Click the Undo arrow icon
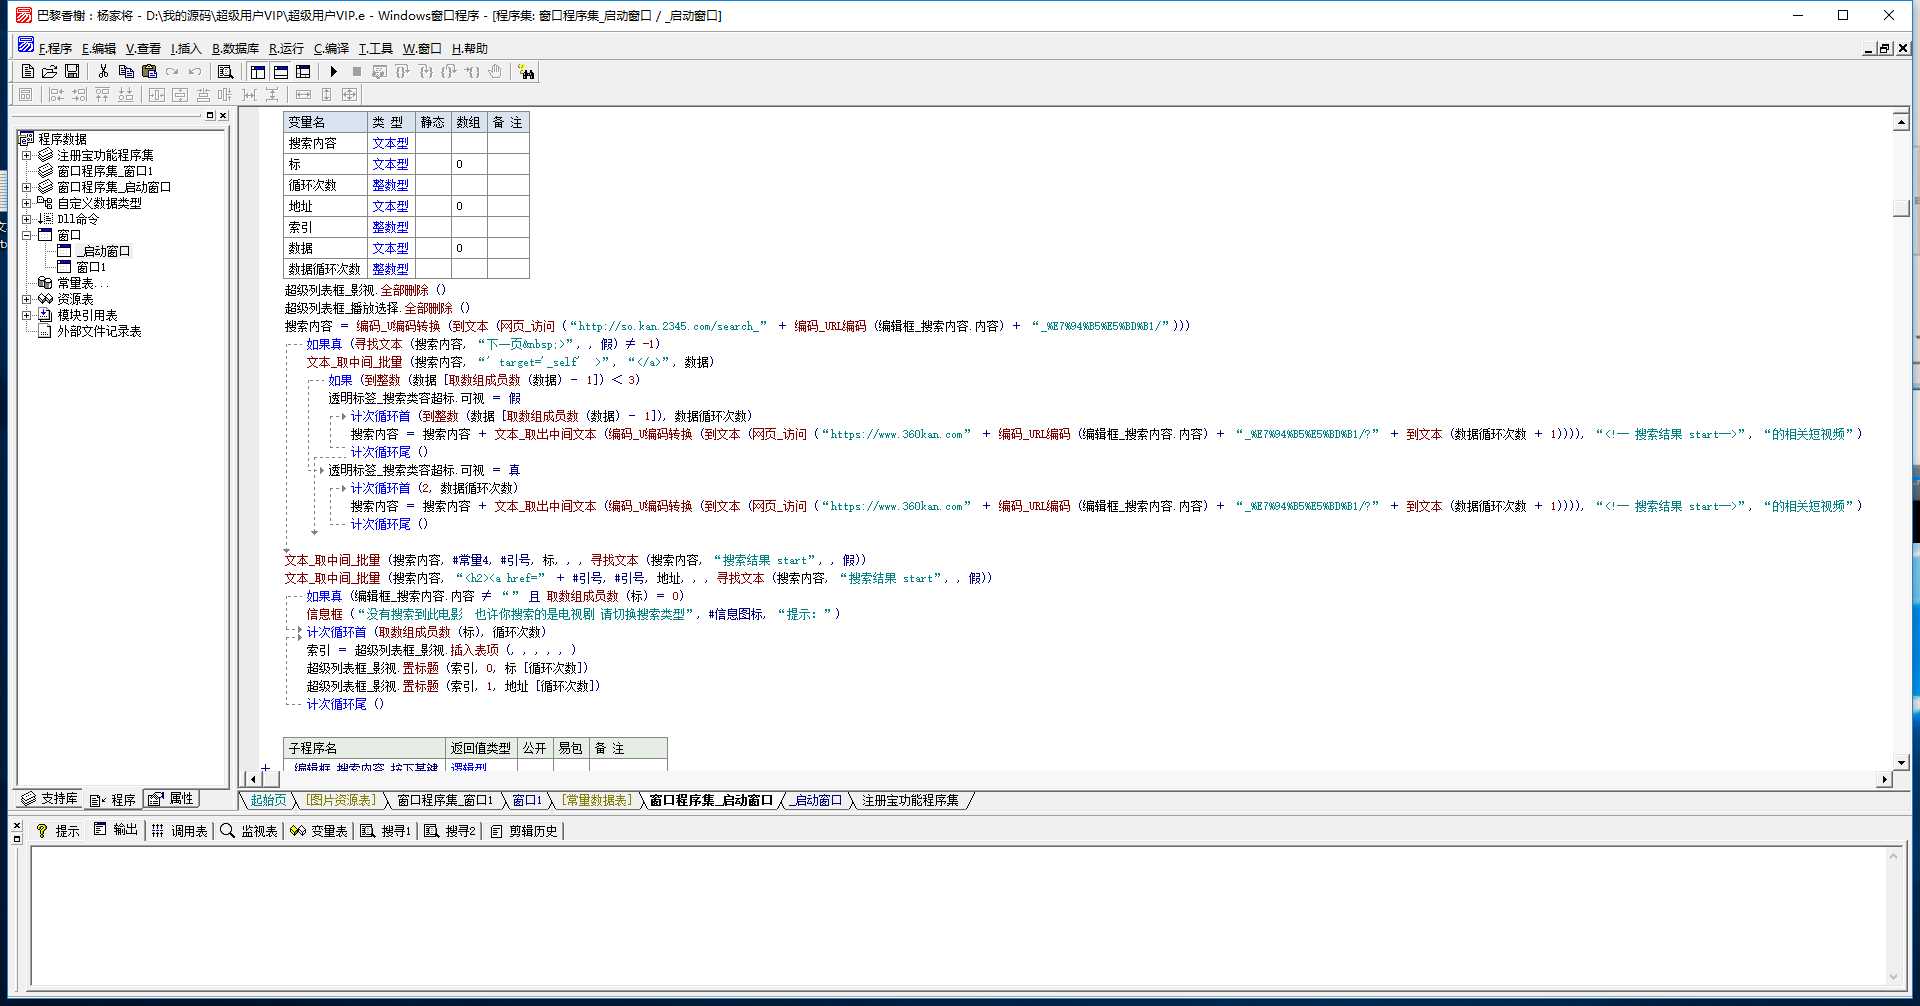Viewport: 1920px width, 1006px height. click(x=195, y=71)
